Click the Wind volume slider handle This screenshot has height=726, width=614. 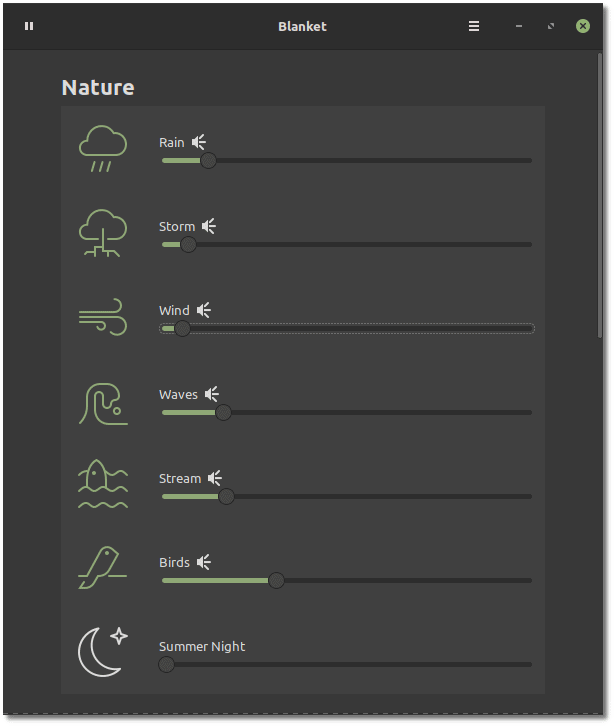click(182, 328)
